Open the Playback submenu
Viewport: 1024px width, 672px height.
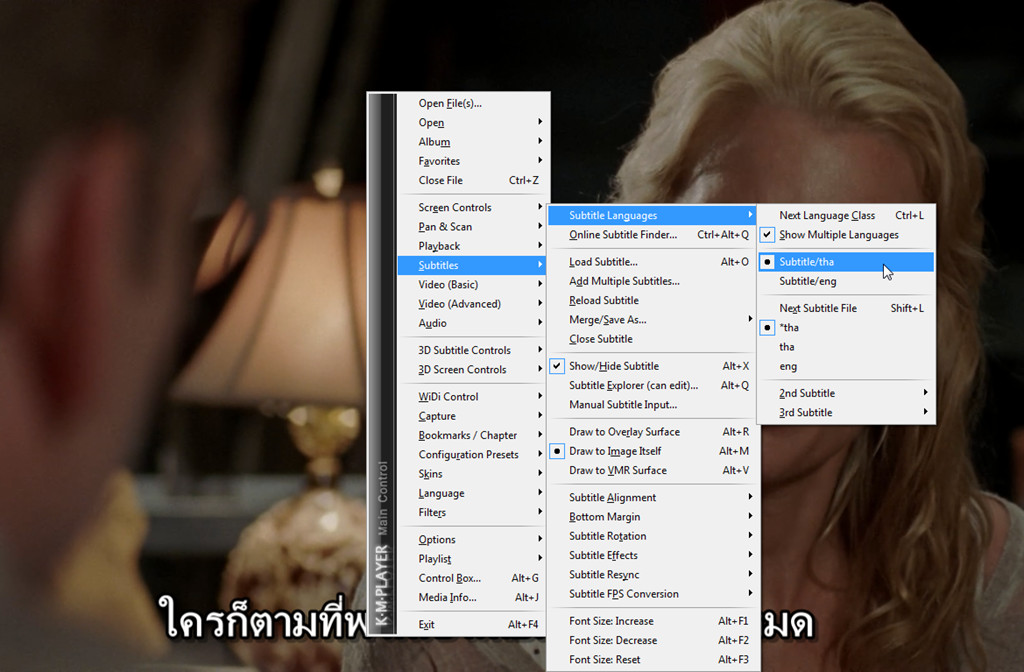[x=472, y=246]
